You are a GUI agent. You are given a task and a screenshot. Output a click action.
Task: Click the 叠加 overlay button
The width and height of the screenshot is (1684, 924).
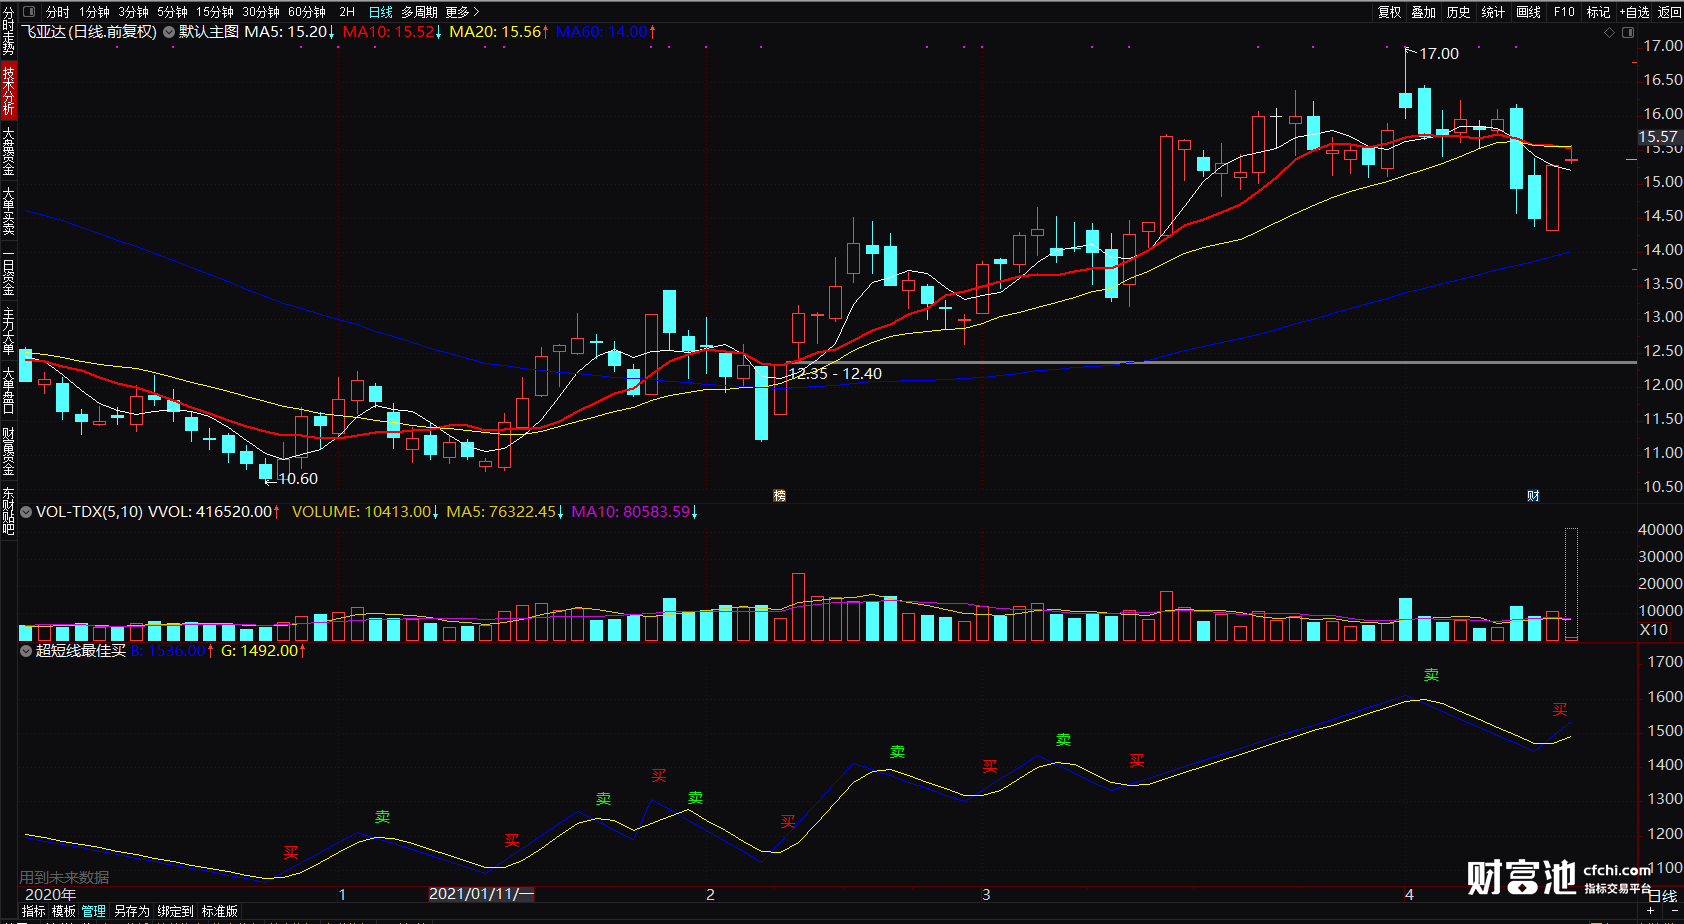click(x=1423, y=12)
